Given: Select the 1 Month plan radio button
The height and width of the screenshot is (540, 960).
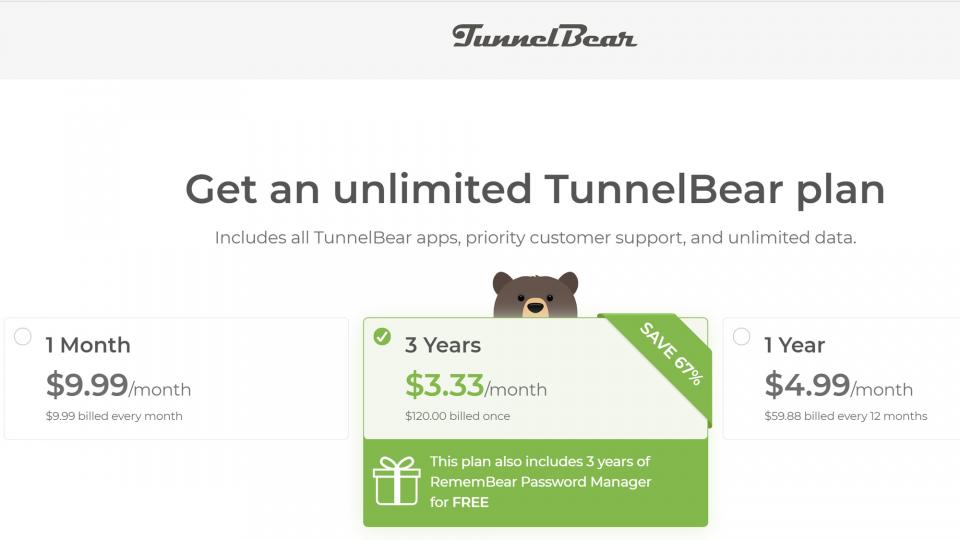Looking at the screenshot, I should click(x=23, y=337).
